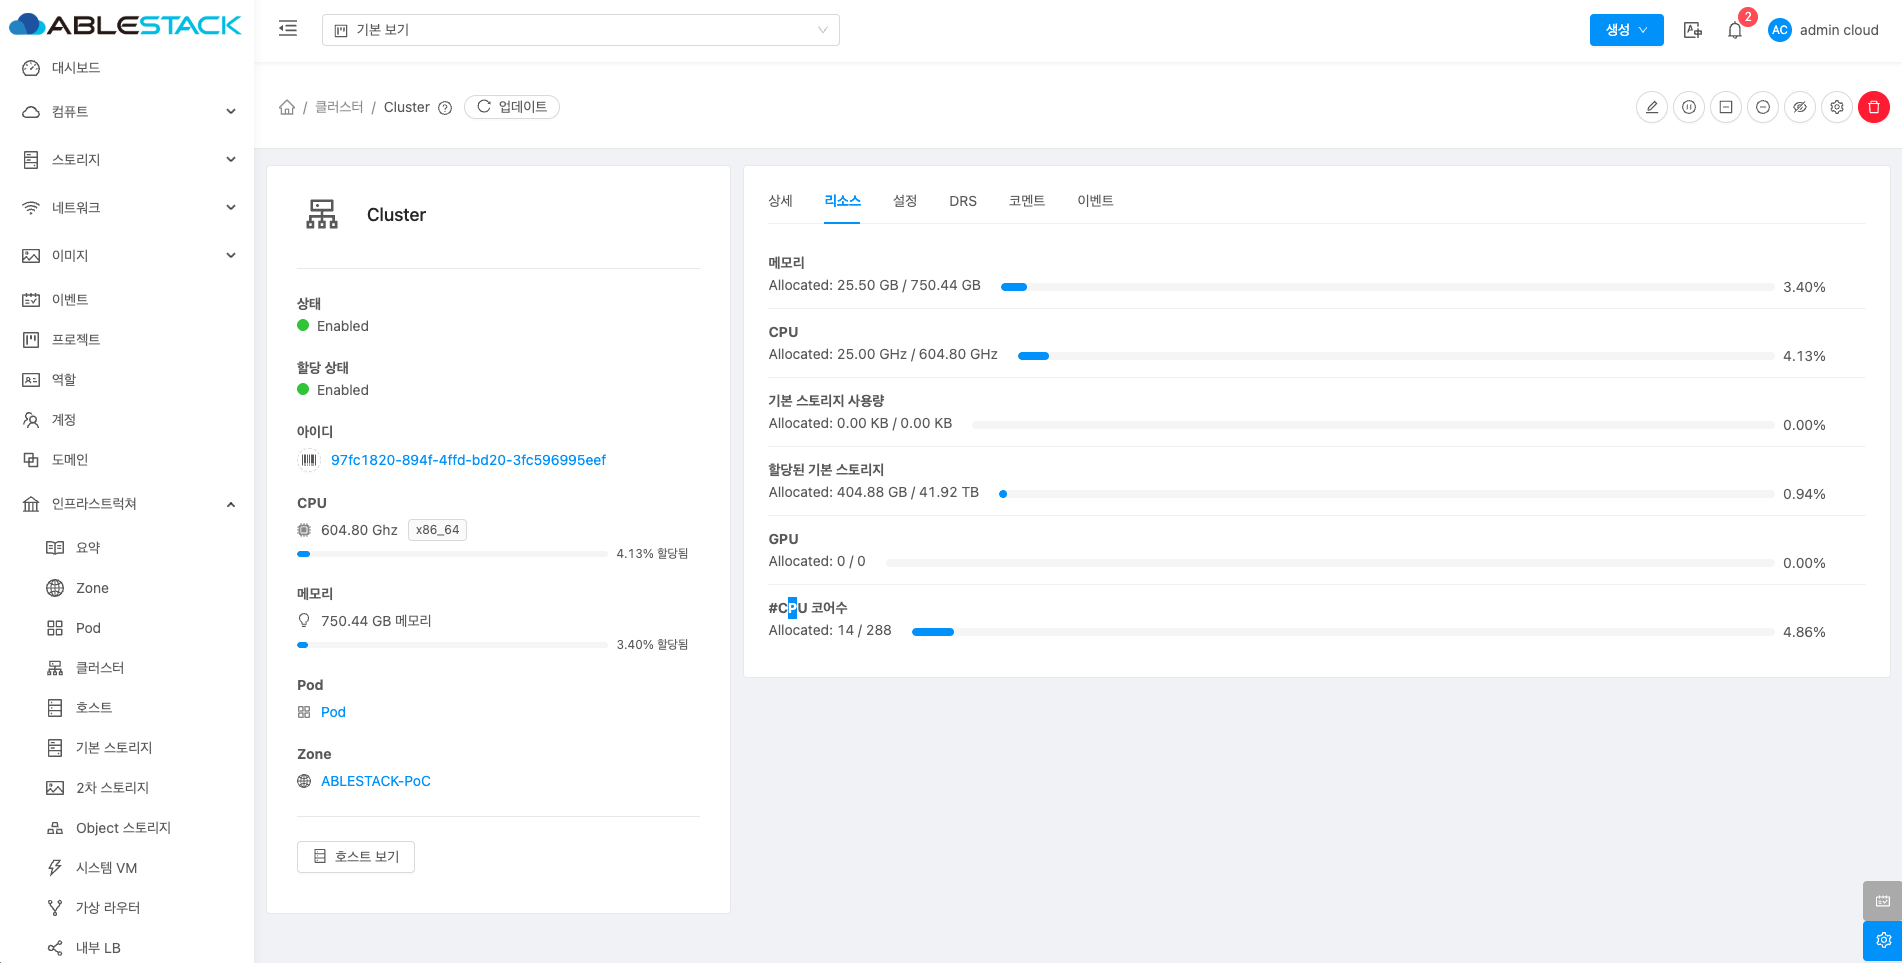Image resolution: width=1902 pixels, height=963 pixels.
Task: Click the pause circle action icon
Action: point(1689,107)
